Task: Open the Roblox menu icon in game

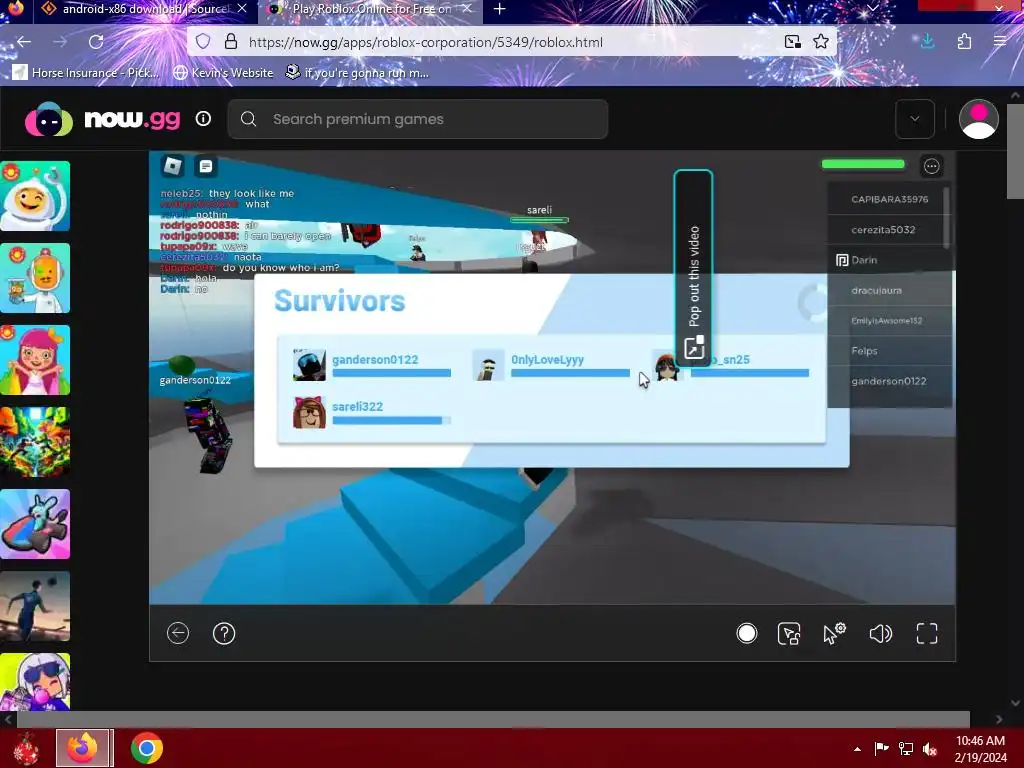Action: [172, 166]
